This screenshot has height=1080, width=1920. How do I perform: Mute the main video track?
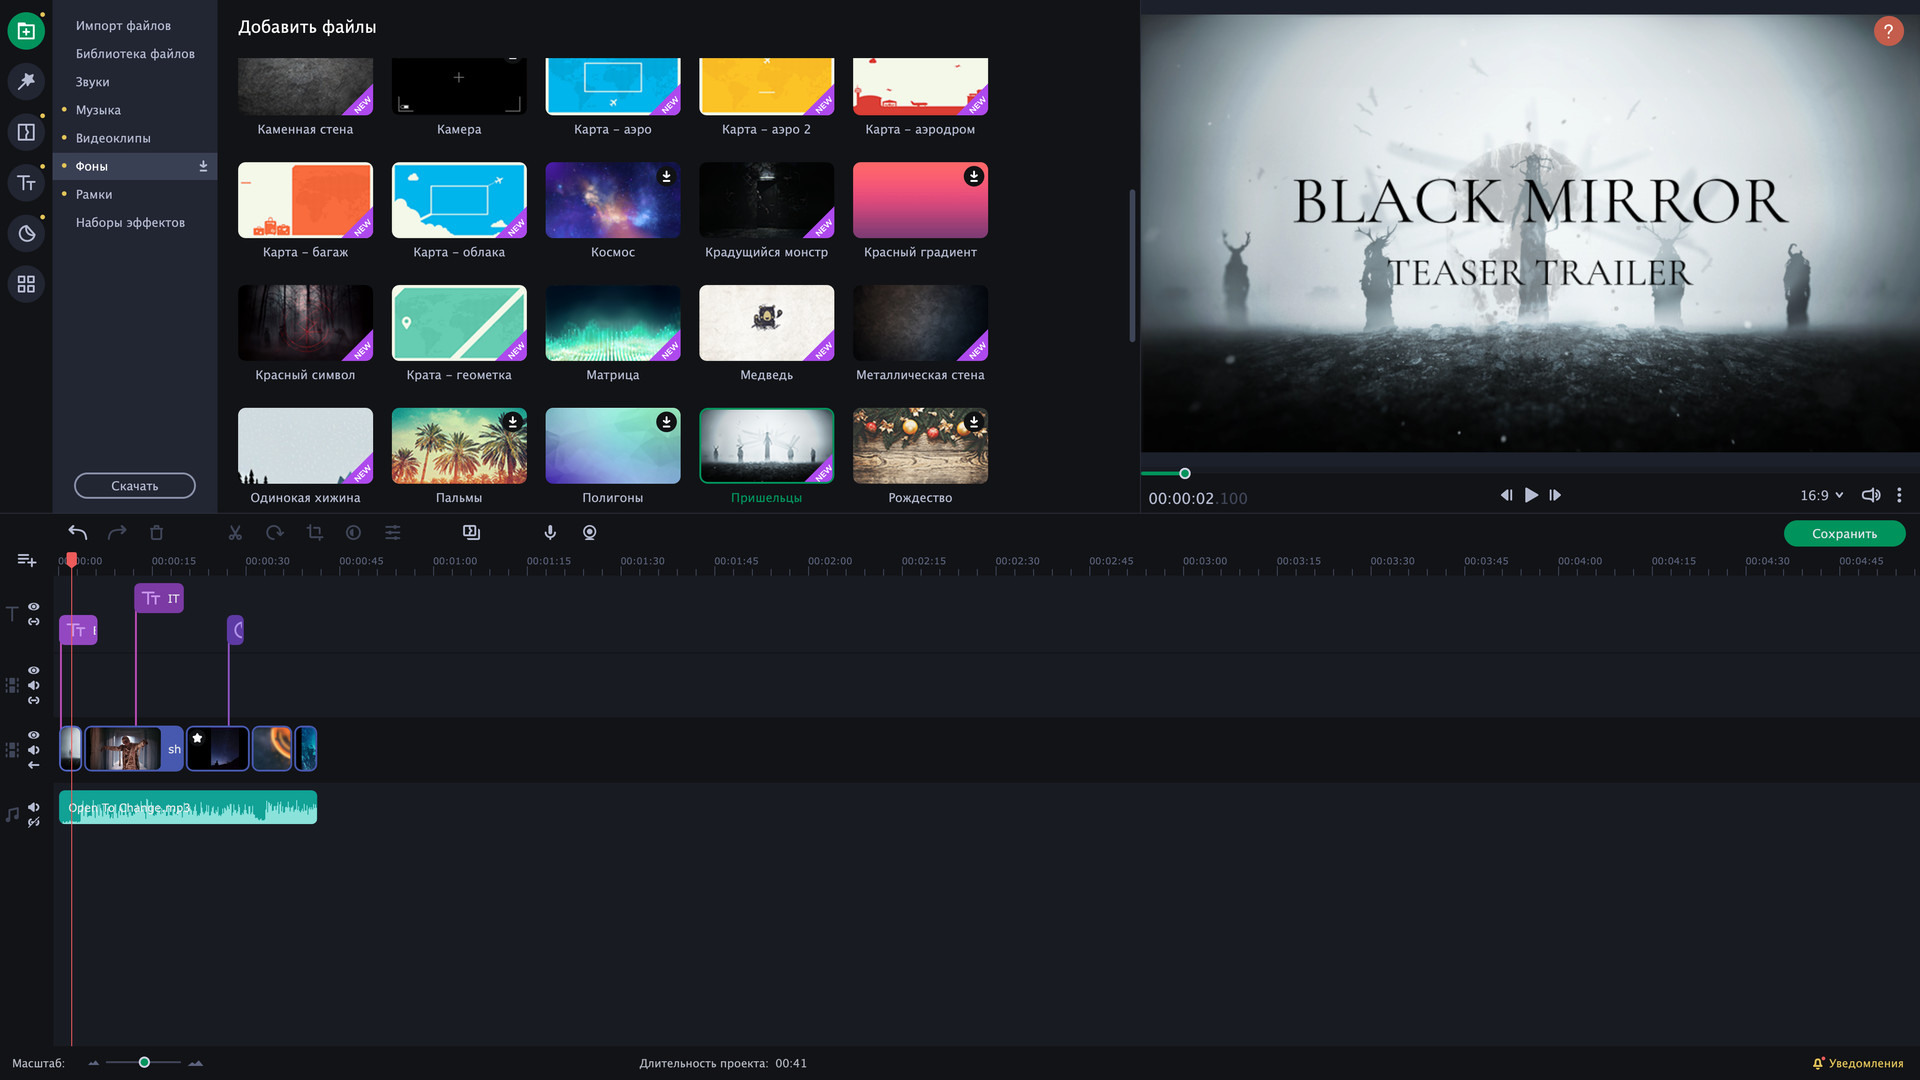click(x=34, y=750)
